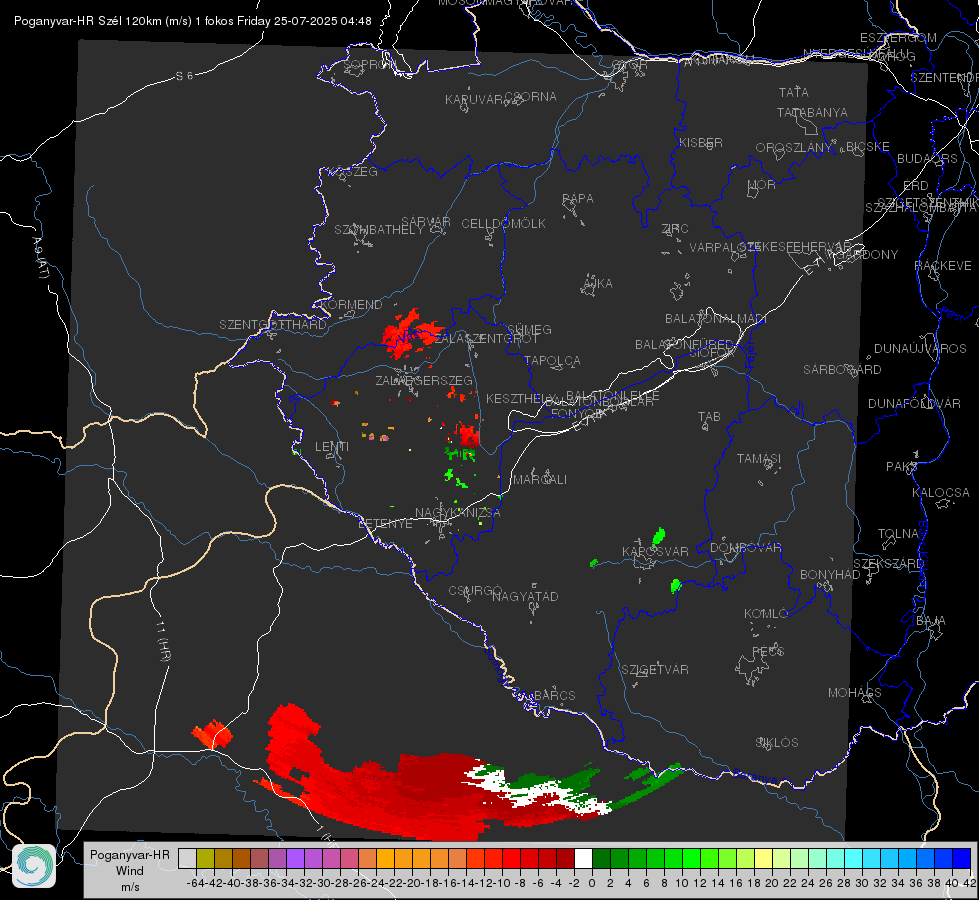
Task: Click the TAMÁSI city label
Action: click(759, 459)
